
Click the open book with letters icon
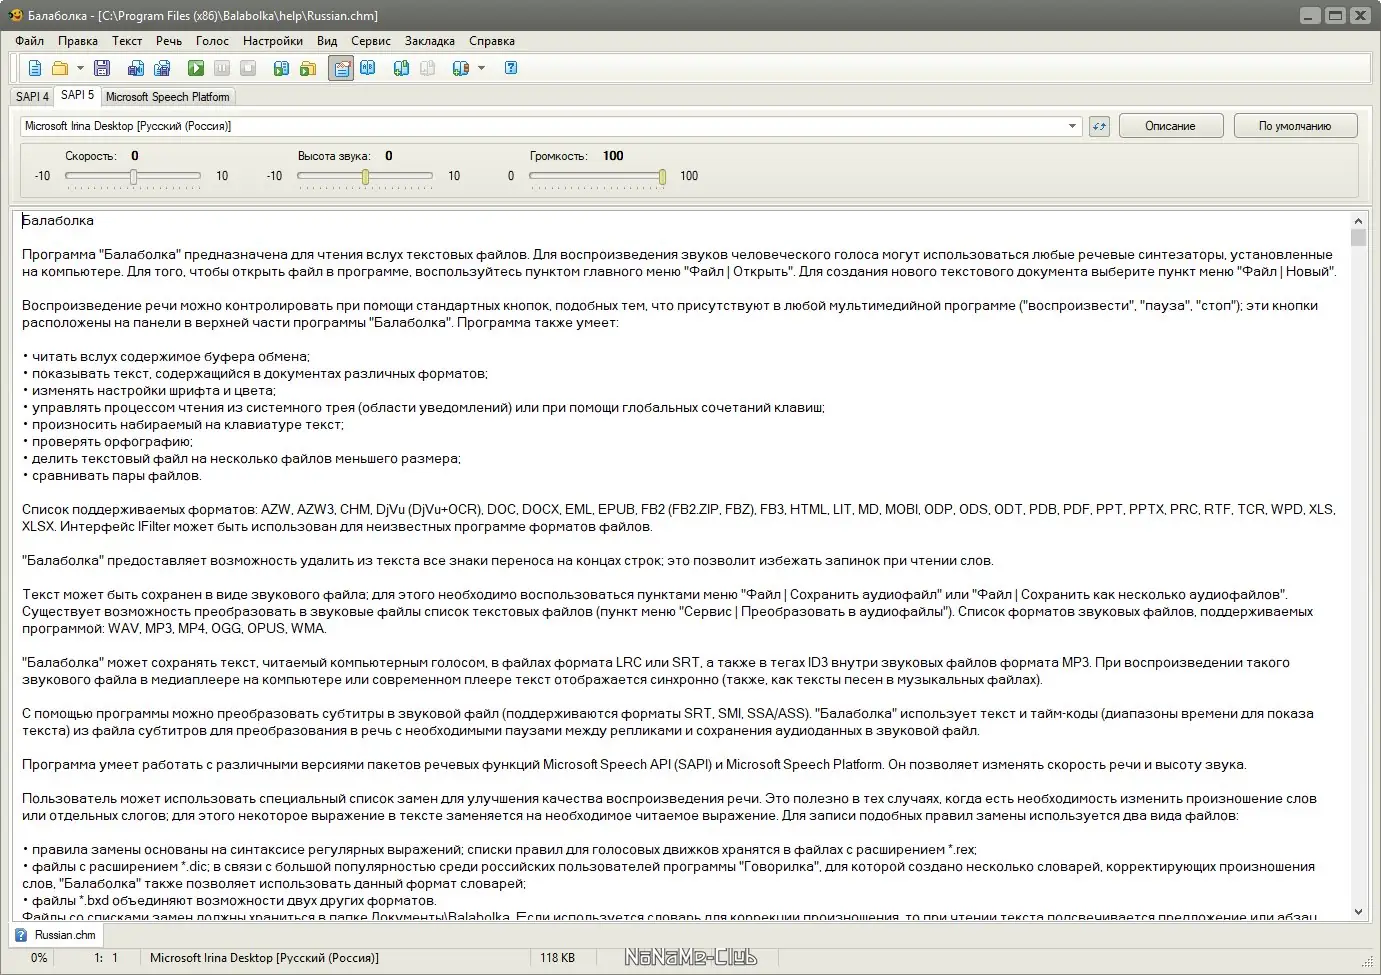pos(368,68)
